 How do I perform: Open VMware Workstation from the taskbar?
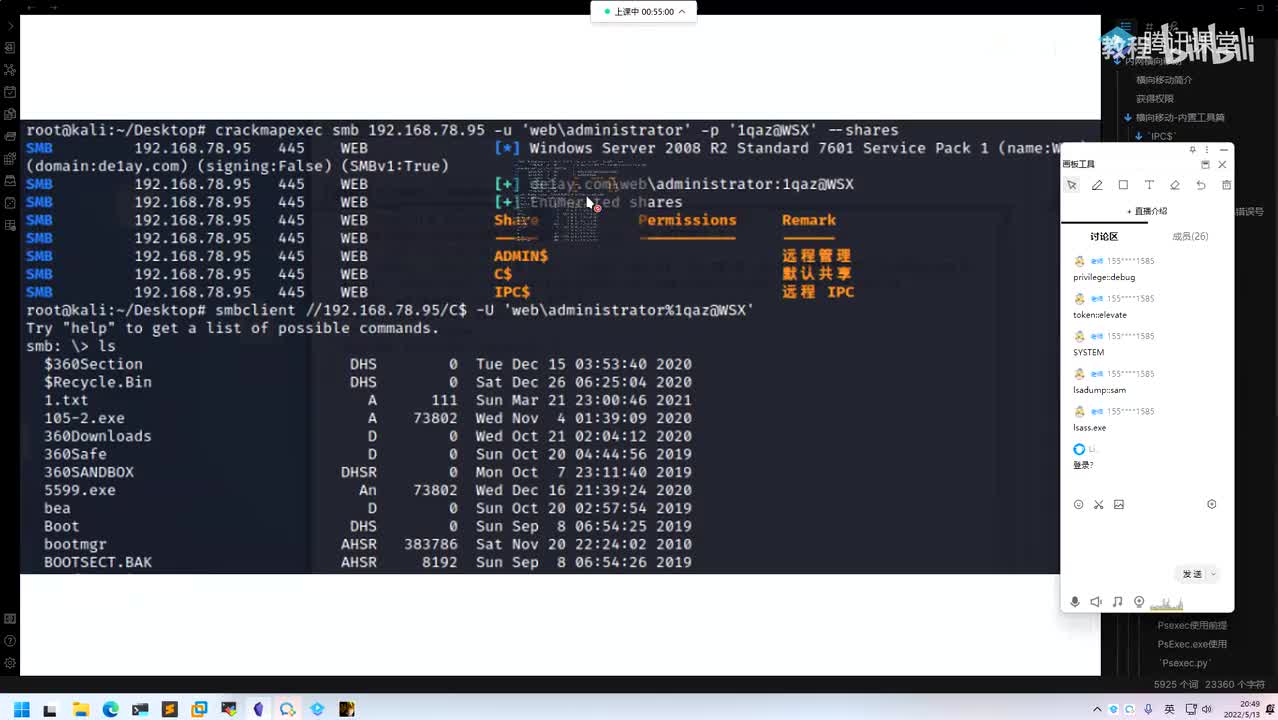(199, 709)
